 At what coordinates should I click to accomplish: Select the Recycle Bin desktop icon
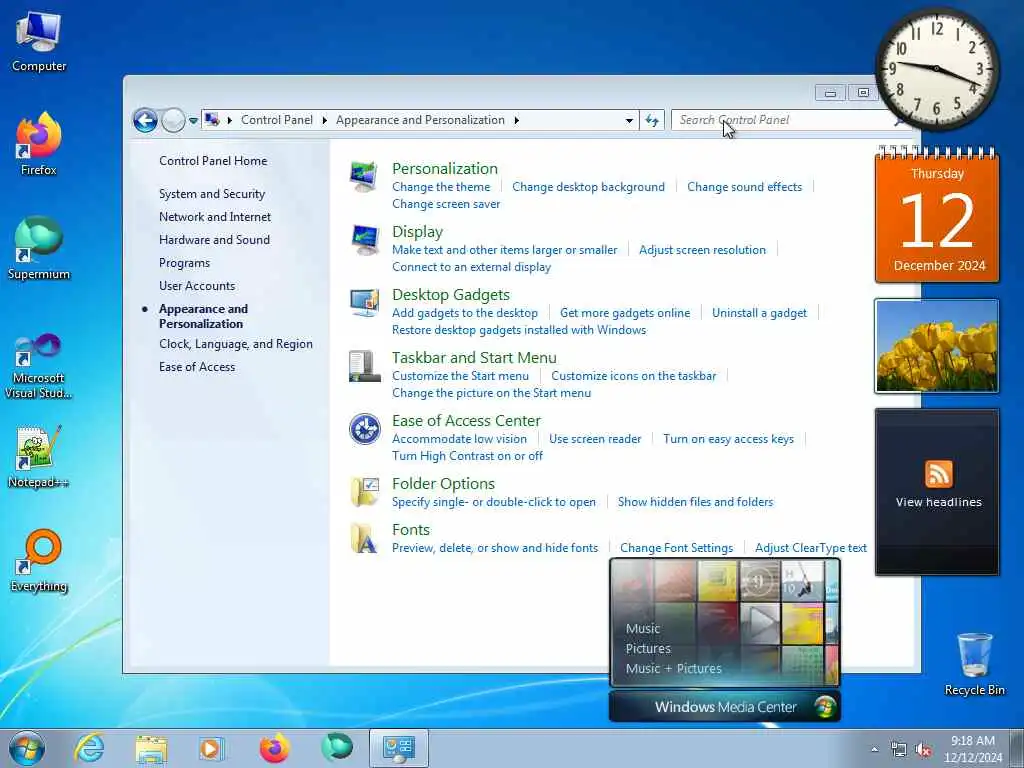point(974,664)
